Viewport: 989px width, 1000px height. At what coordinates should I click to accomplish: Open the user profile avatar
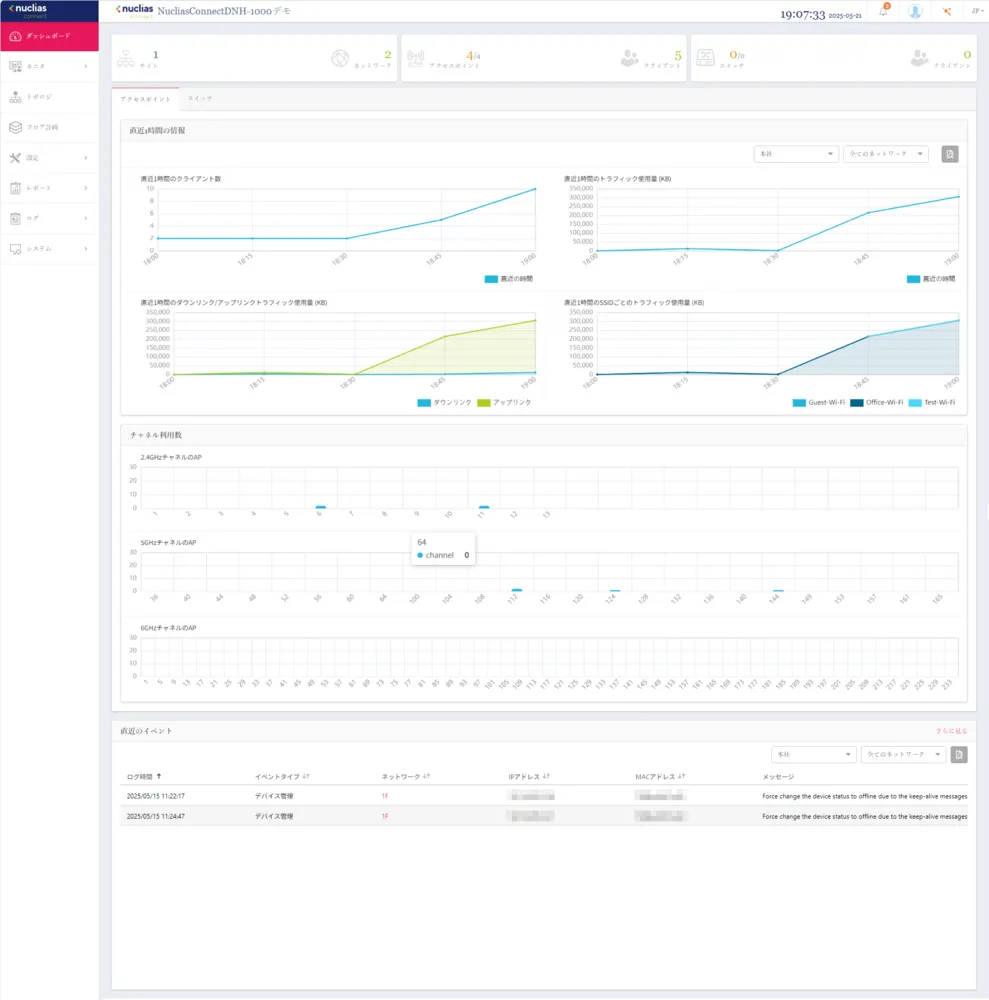point(915,11)
